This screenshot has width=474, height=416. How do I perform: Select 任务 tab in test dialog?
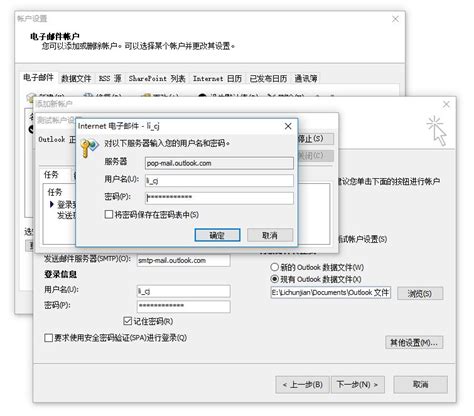click(x=52, y=175)
